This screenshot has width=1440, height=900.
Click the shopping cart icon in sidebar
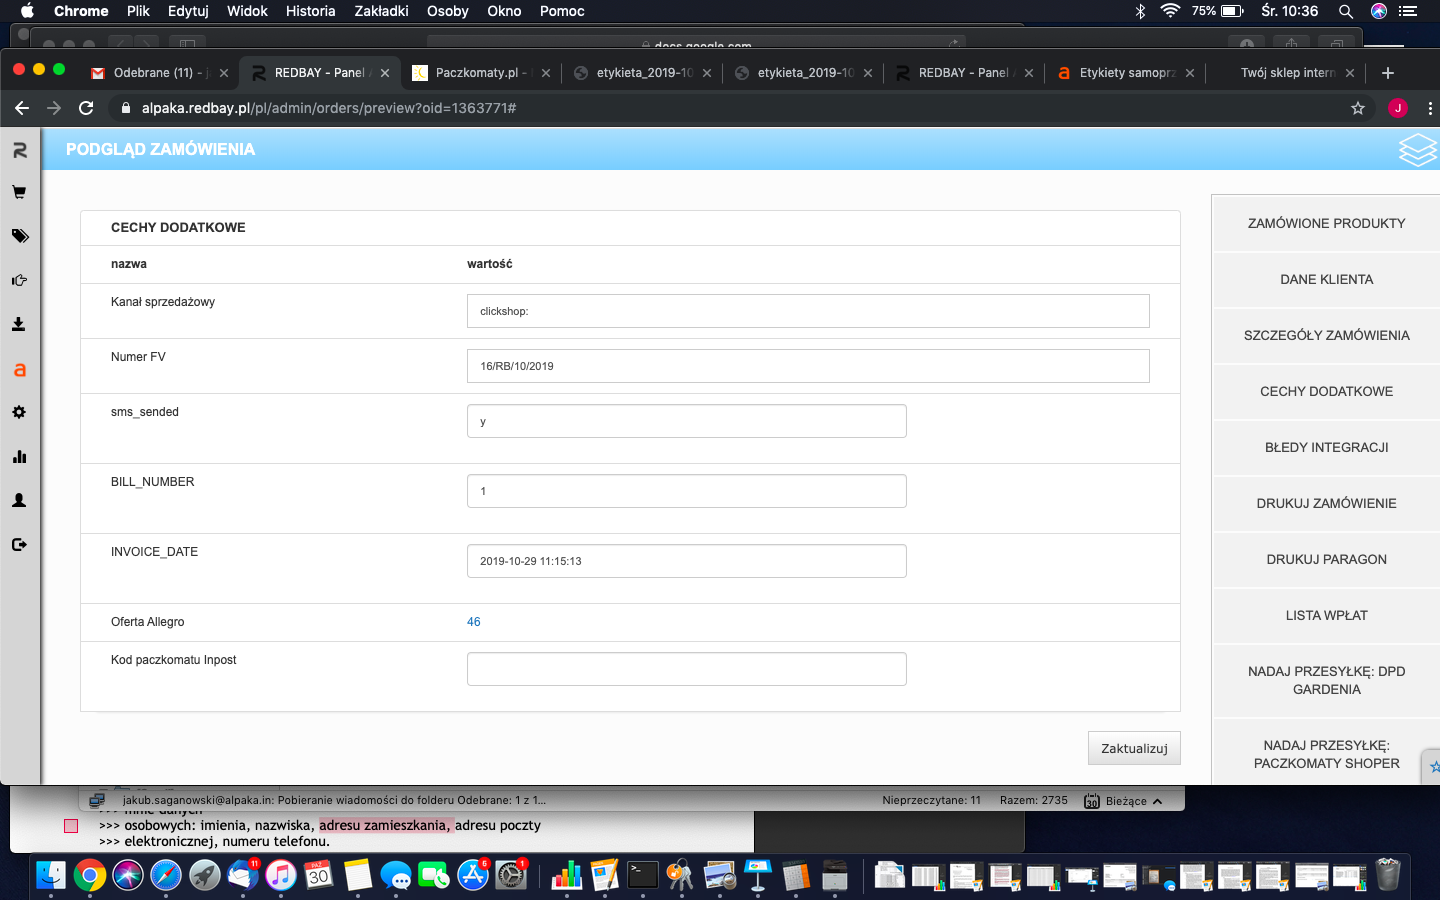(19, 192)
